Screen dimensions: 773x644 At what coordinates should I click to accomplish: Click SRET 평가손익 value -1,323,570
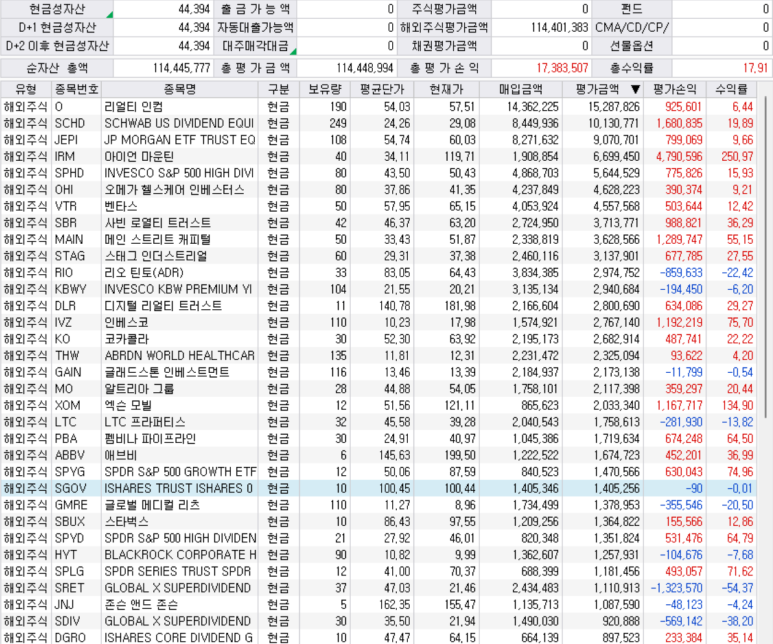coord(676,588)
